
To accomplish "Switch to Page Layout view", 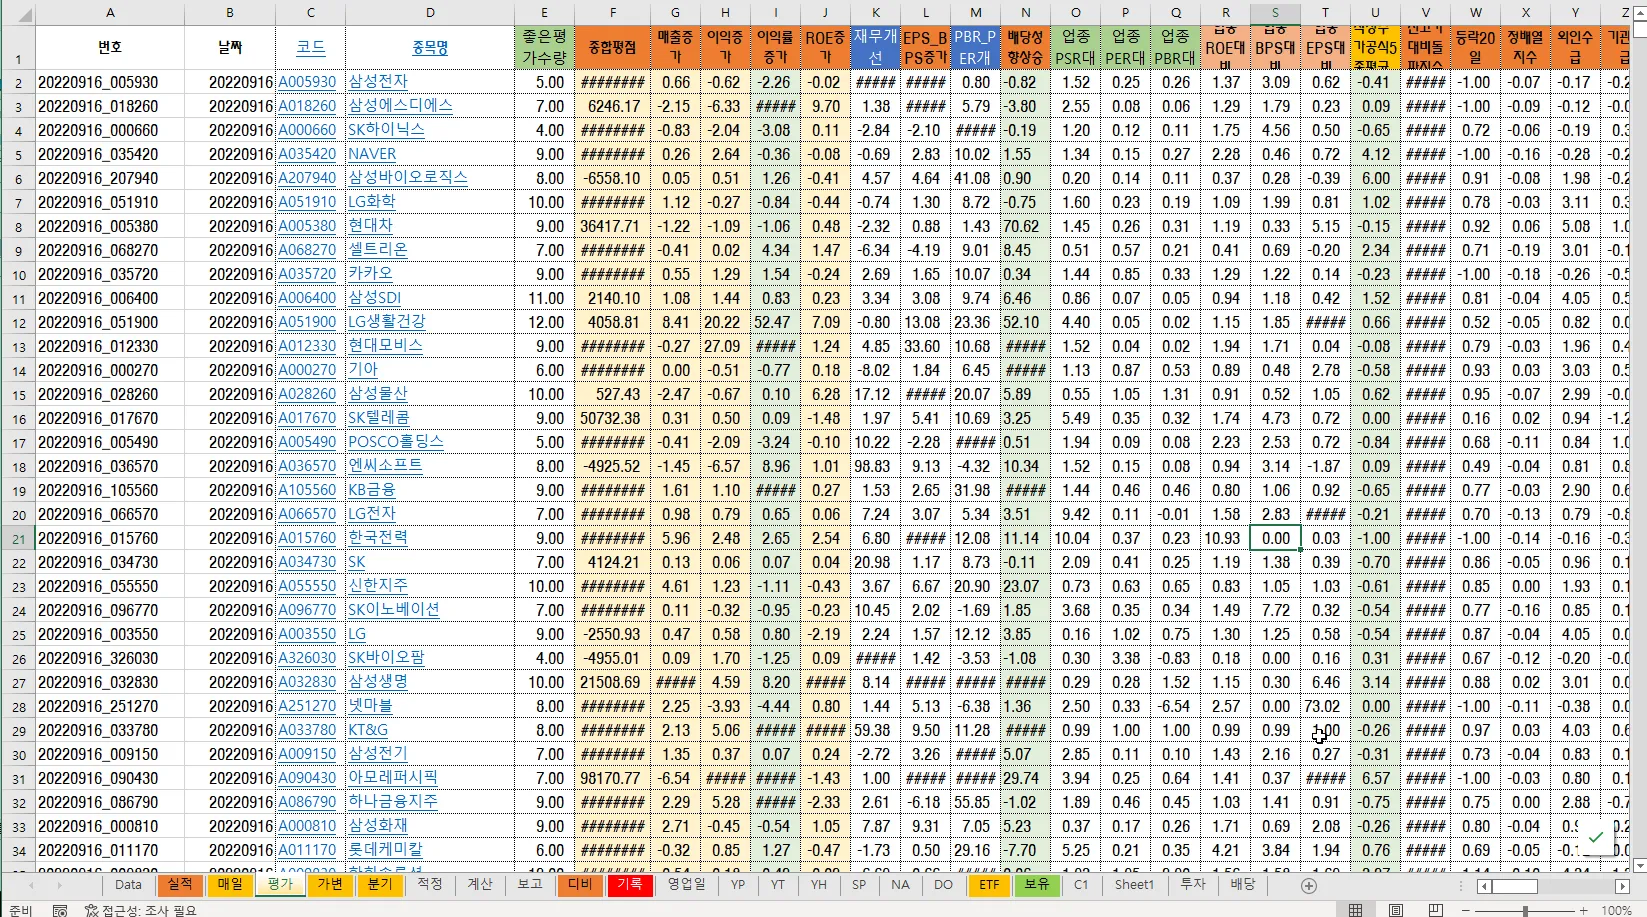I will pos(1395,910).
